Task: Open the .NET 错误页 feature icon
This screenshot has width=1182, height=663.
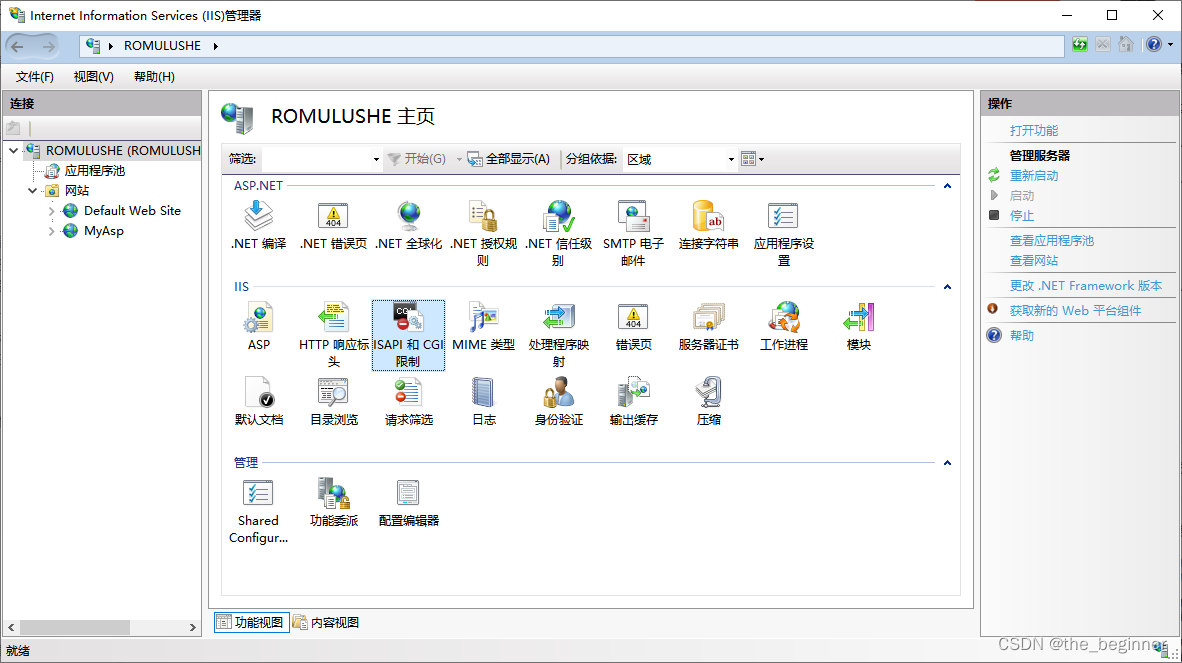Action: tap(333, 217)
